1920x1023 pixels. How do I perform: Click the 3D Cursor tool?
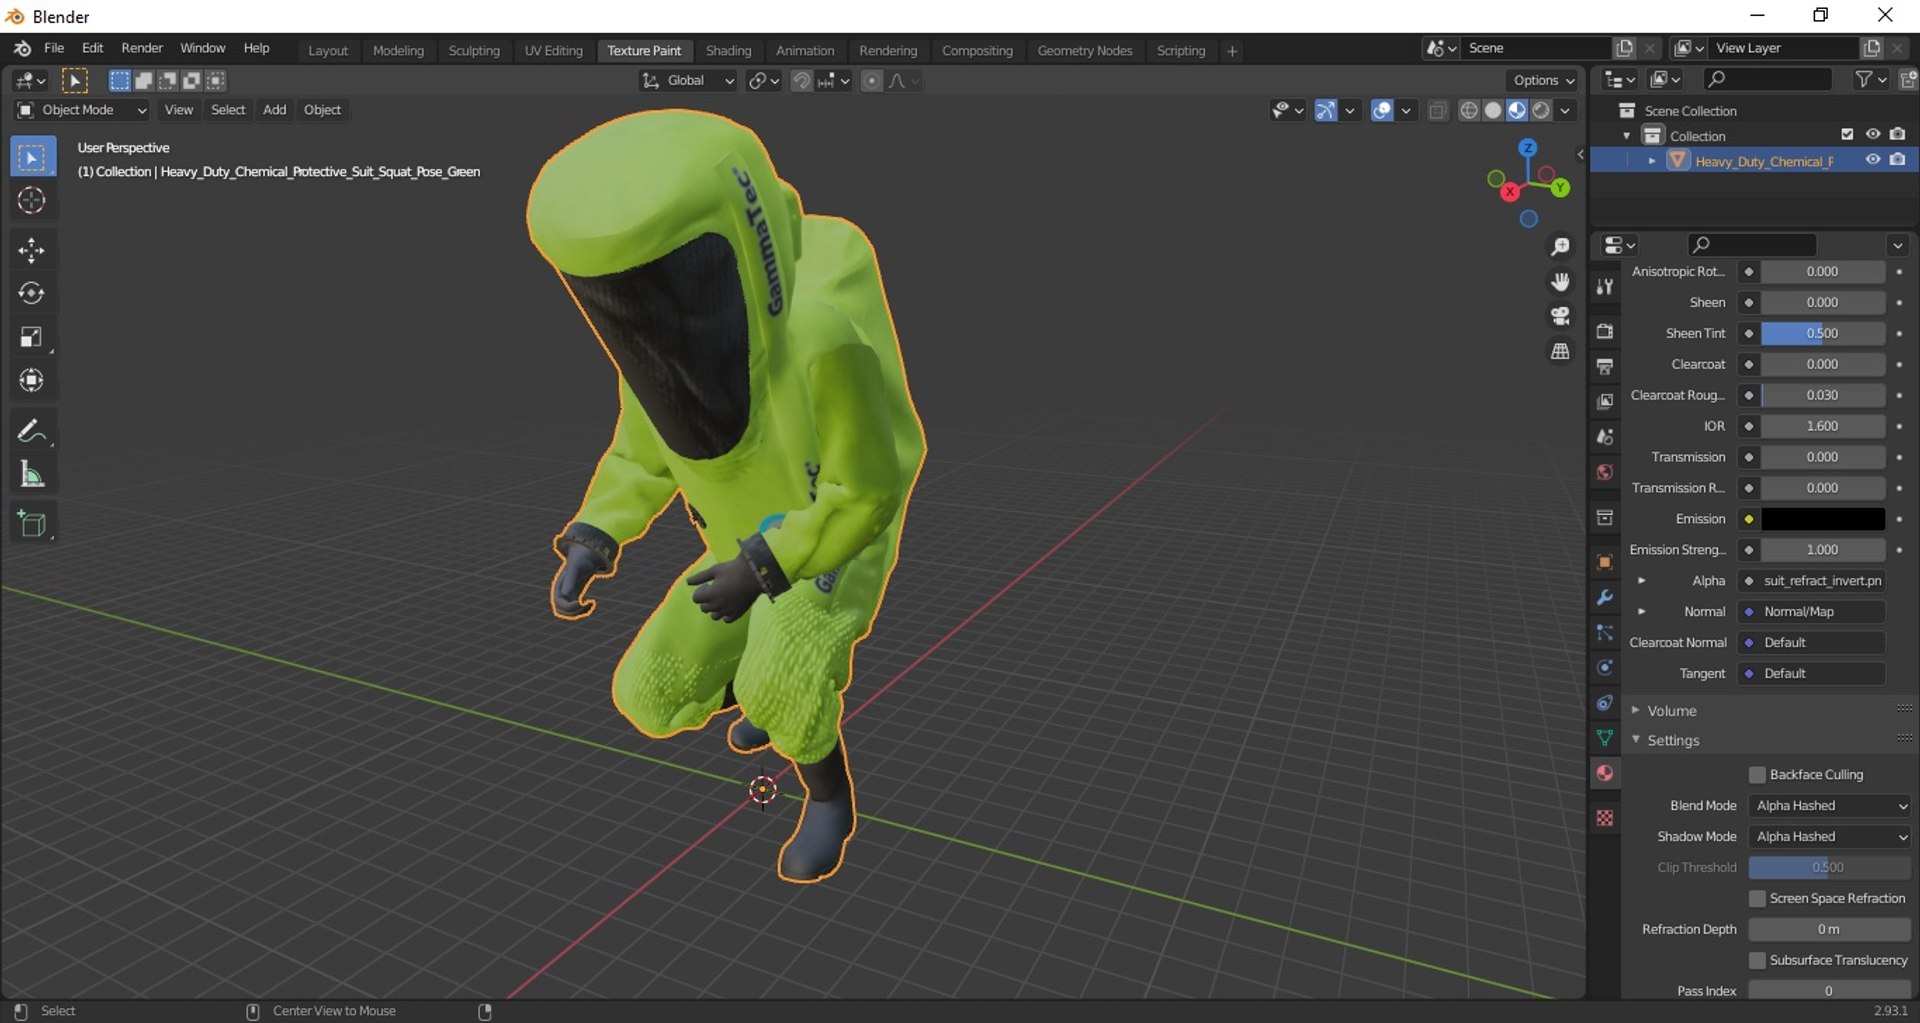click(x=32, y=201)
